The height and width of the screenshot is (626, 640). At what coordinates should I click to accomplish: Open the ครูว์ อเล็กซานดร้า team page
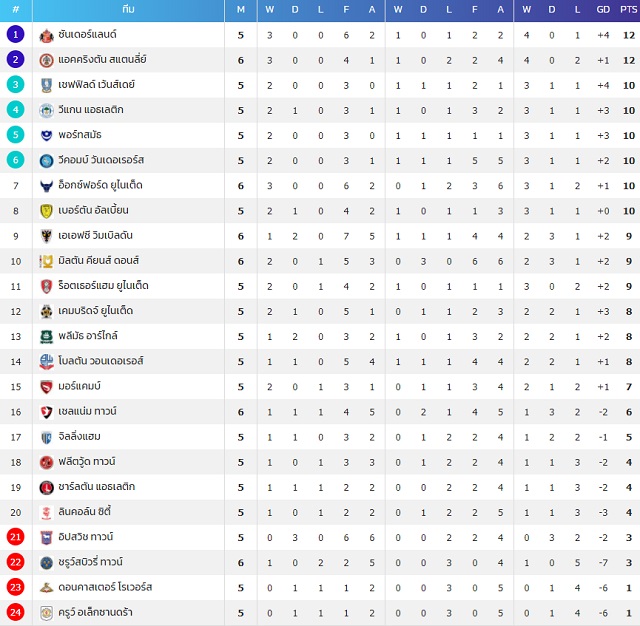(95, 612)
